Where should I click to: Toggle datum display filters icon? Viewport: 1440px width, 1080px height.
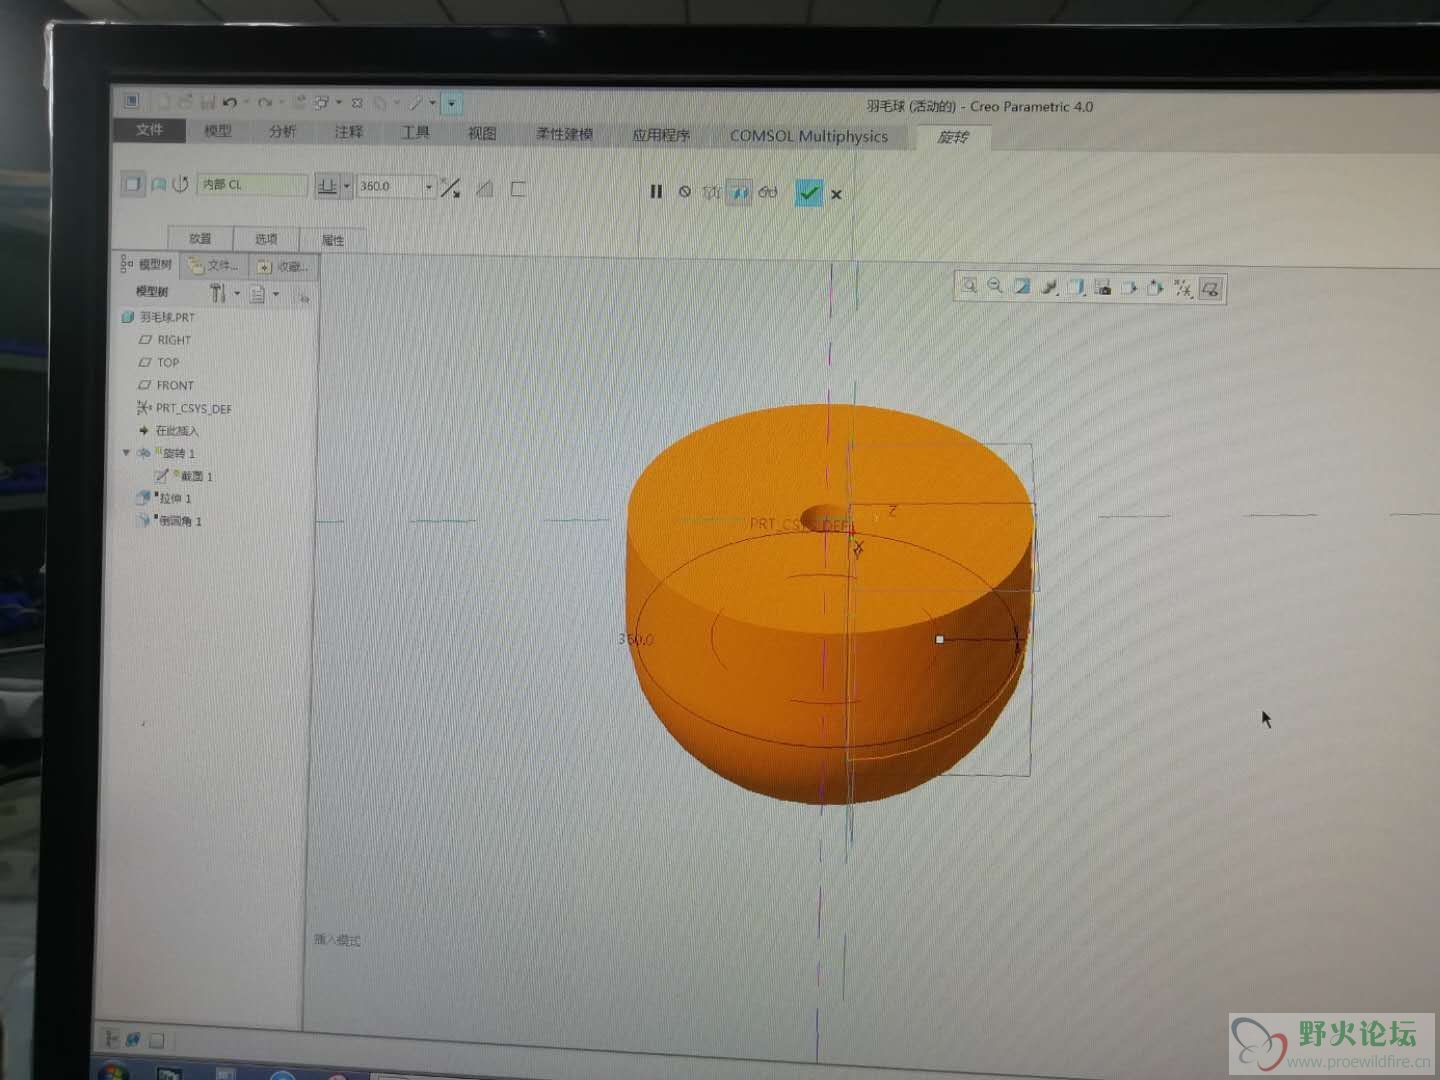click(x=1183, y=289)
